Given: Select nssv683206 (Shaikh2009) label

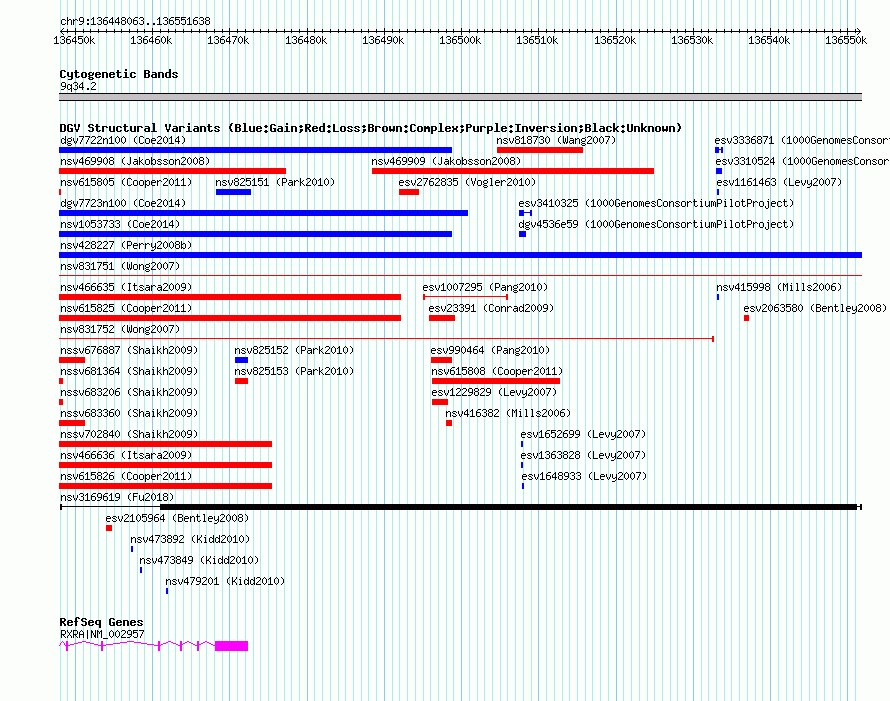Looking at the screenshot, I should (x=129, y=392).
